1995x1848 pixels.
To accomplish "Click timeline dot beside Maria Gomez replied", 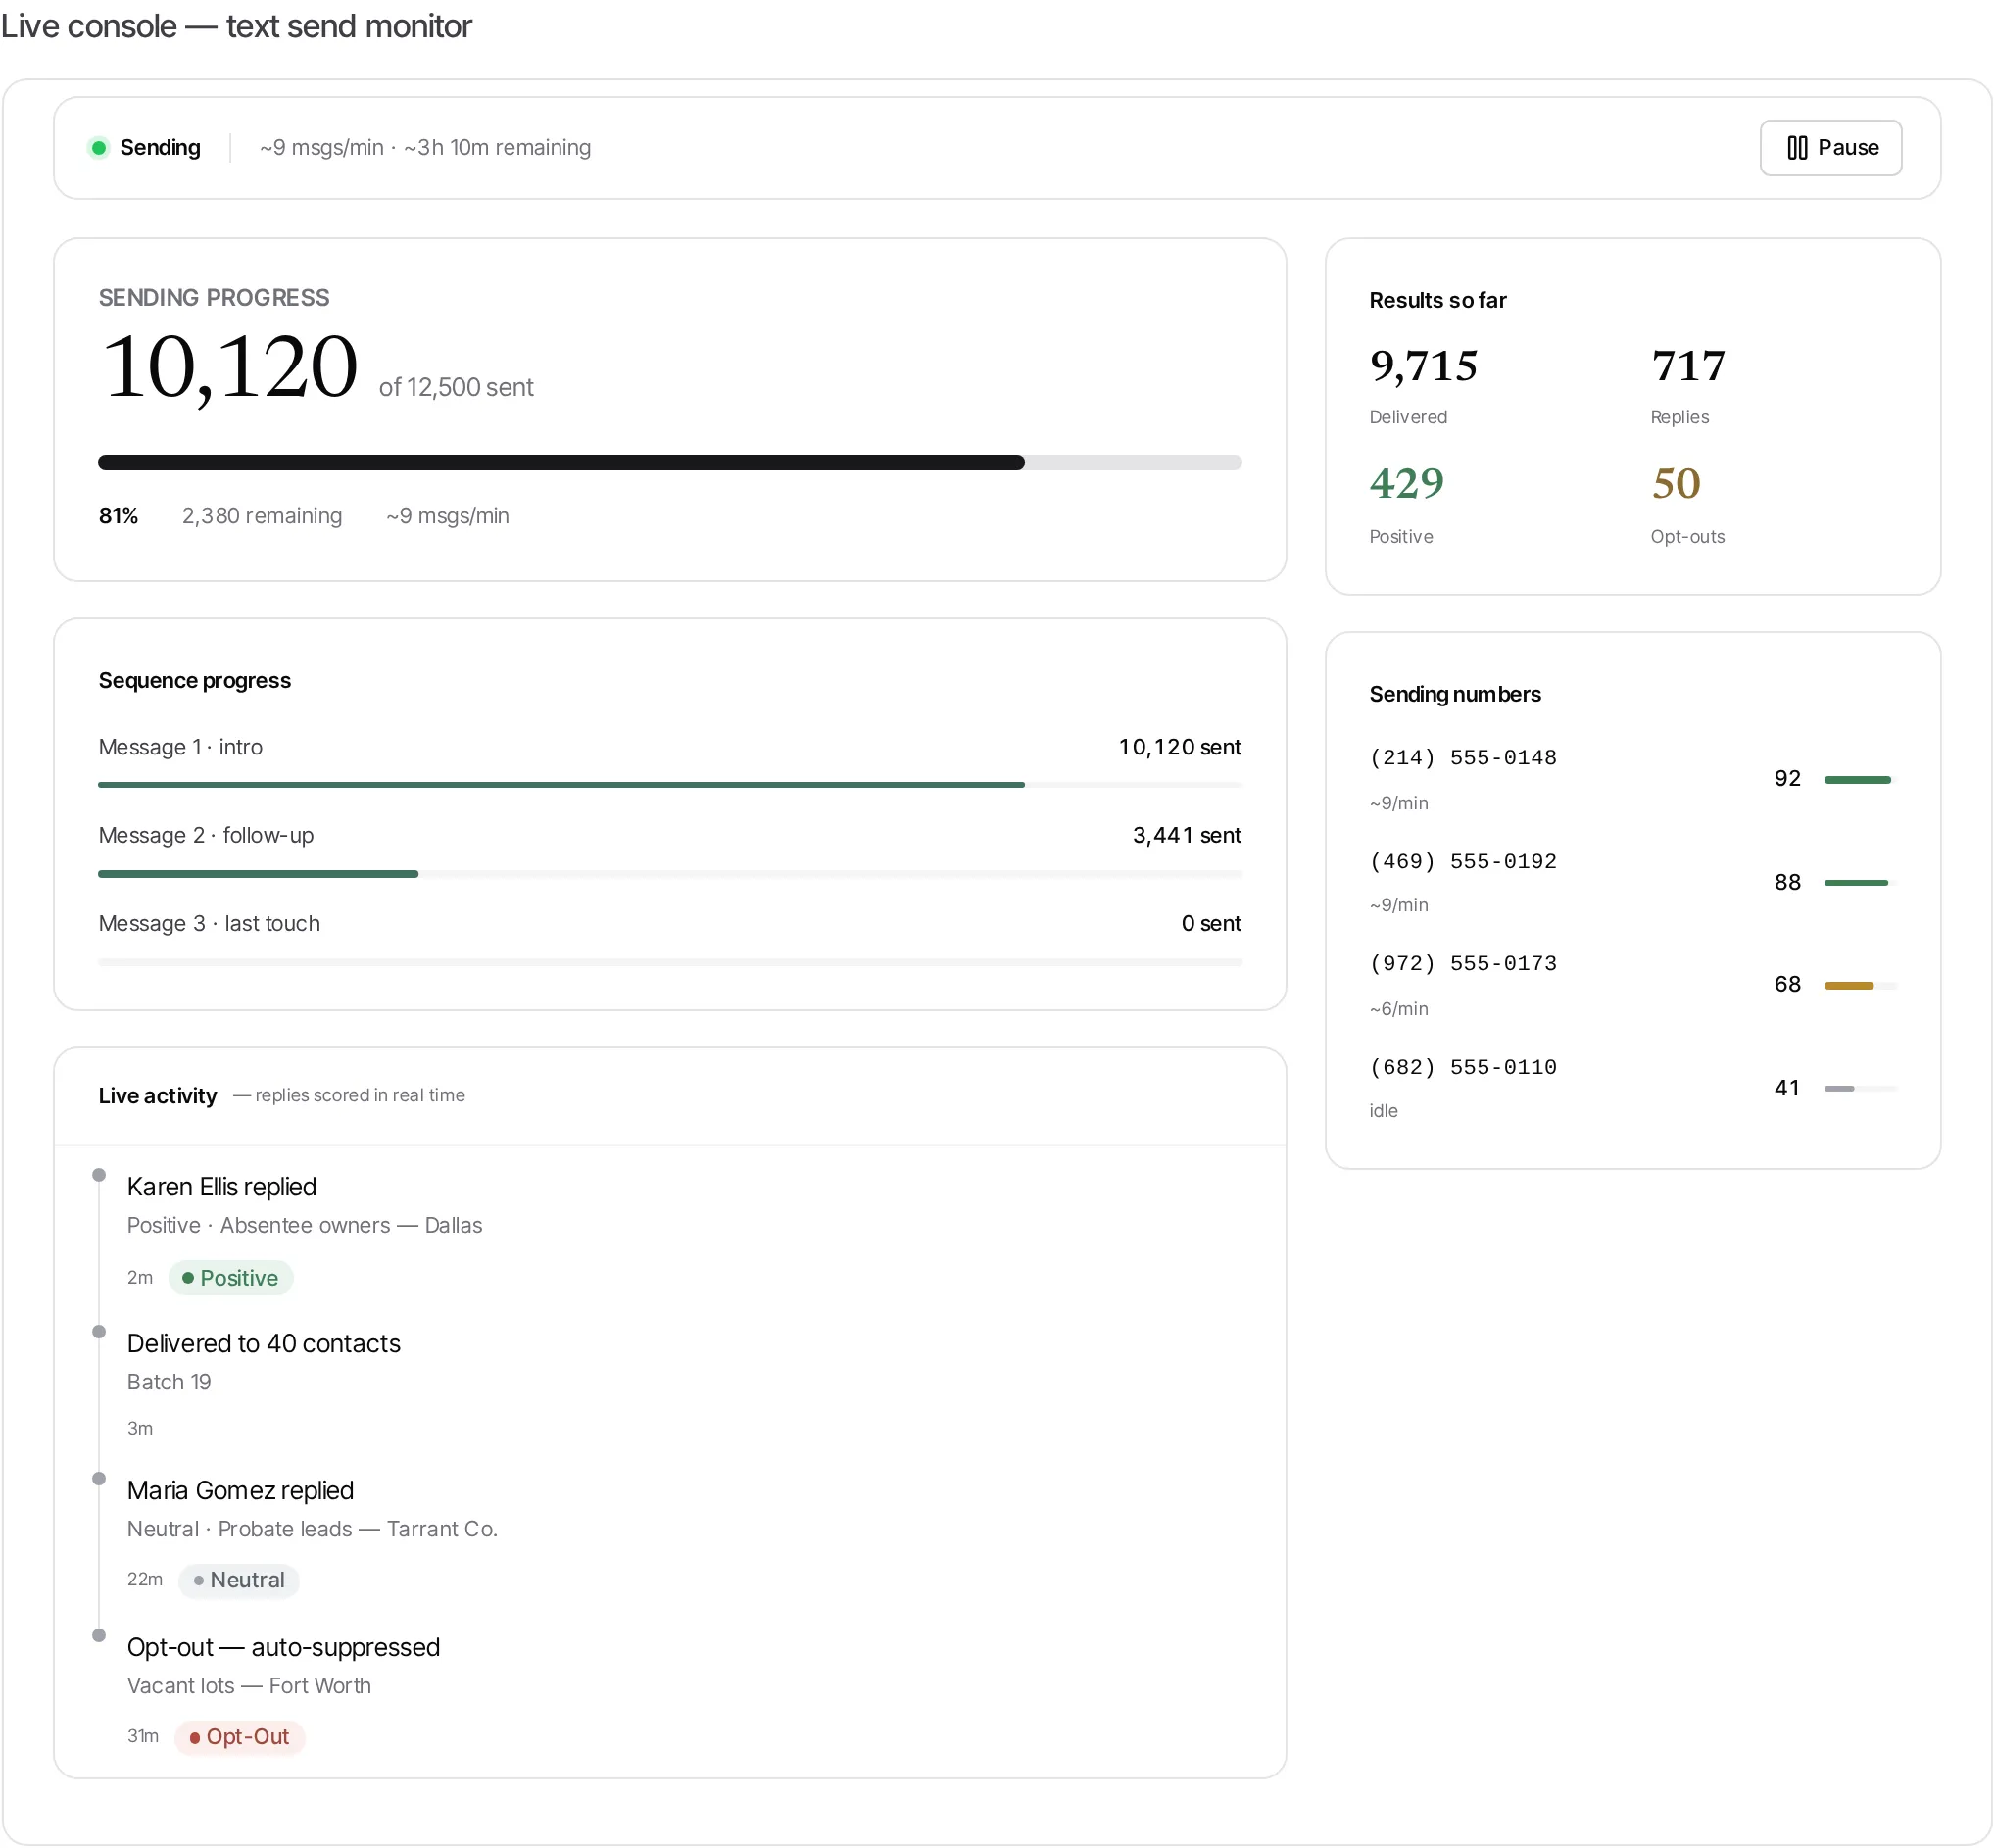I will tap(99, 1479).
